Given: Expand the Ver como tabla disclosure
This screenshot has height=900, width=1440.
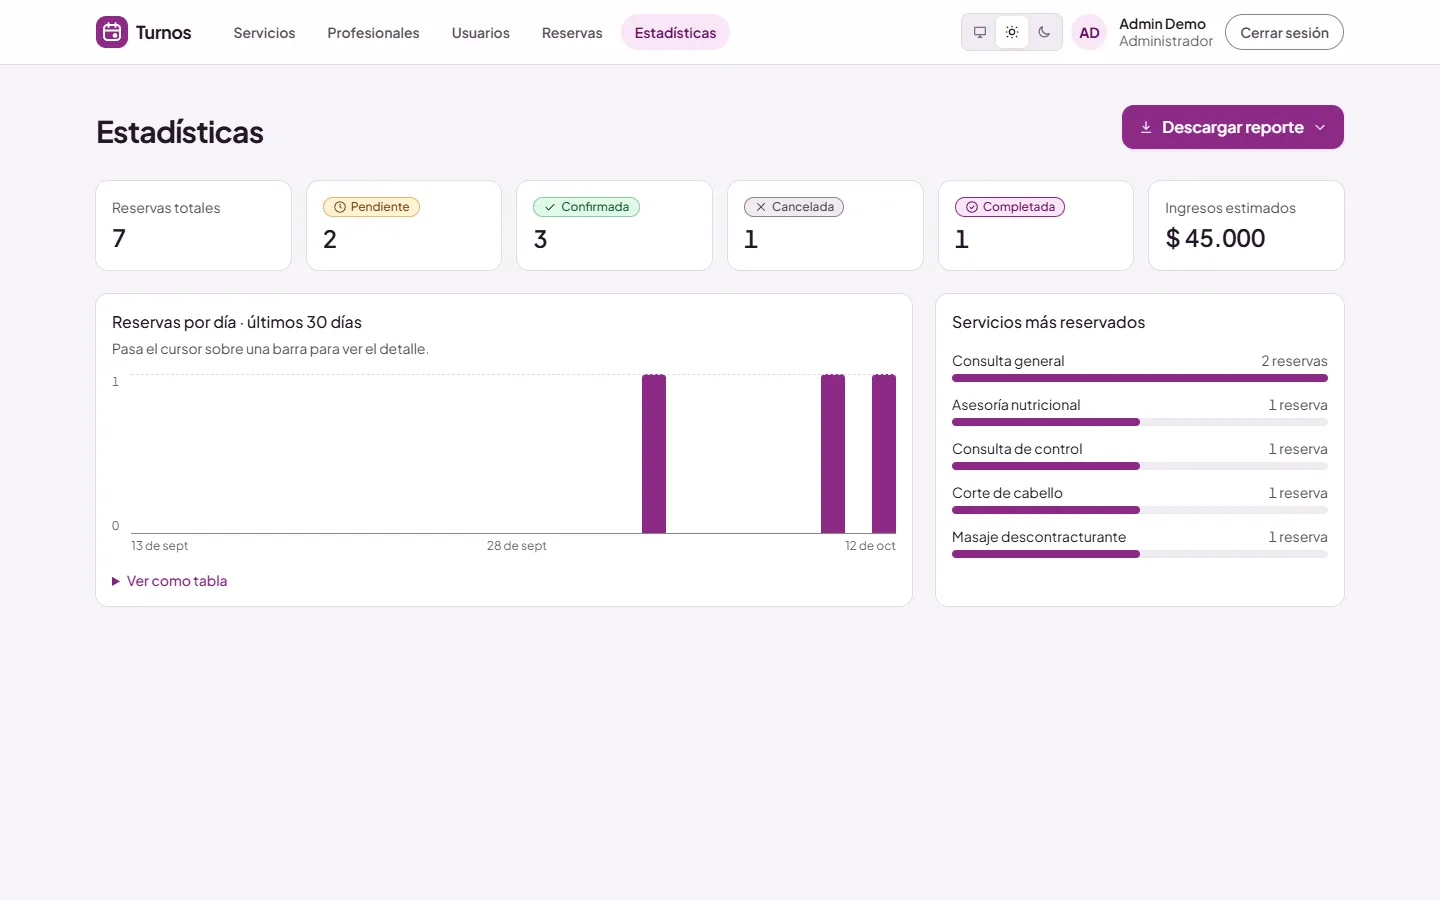Looking at the screenshot, I should pyautogui.click(x=170, y=581).
